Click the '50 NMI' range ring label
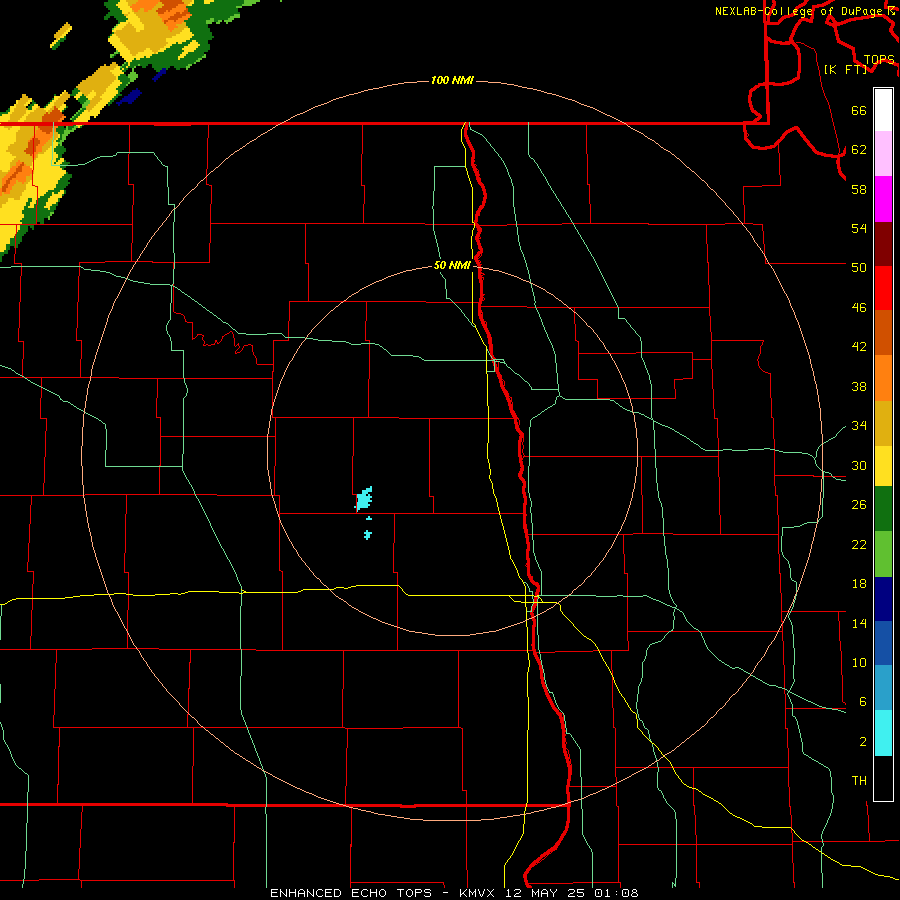The width and height of the screenshot is (900, 900). point(452,265)
